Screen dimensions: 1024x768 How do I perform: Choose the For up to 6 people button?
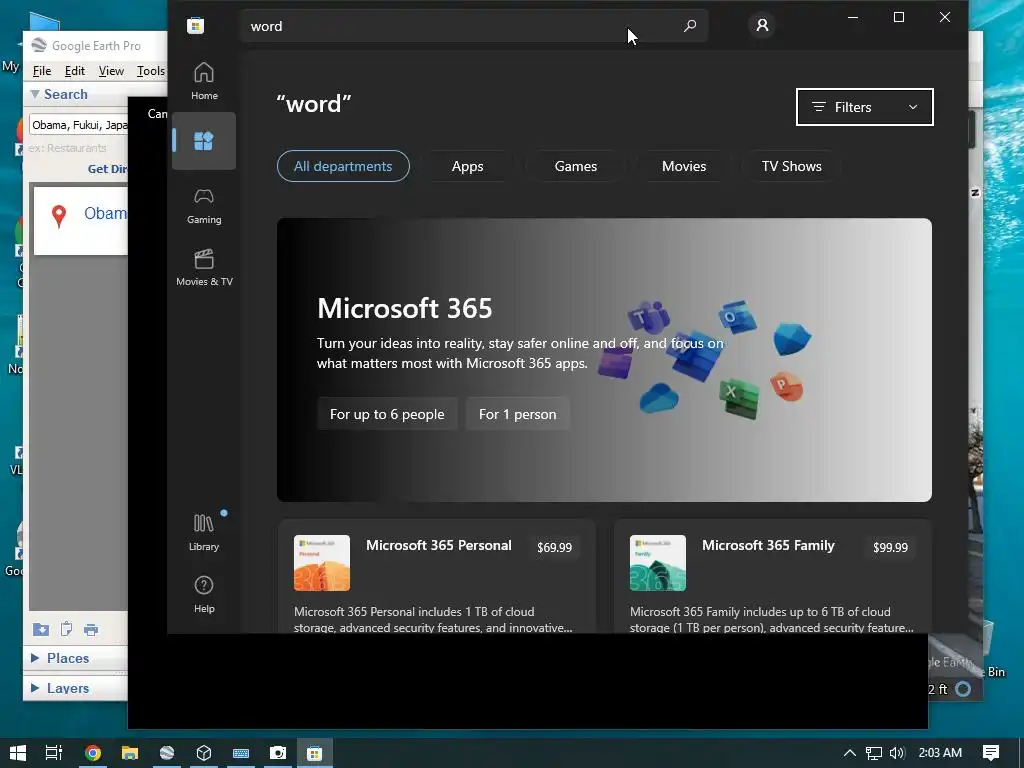[x=387, y=414]
